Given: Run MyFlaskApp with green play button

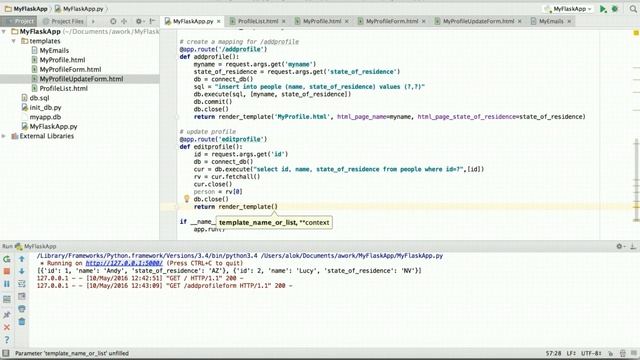Looking at the screenshot, I should [602, 9].
